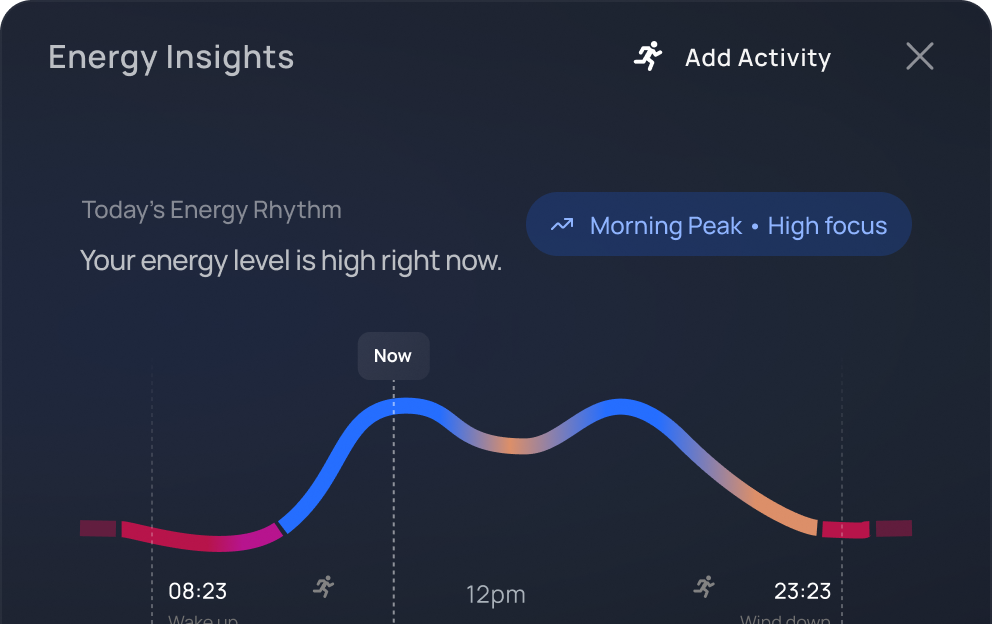This screenshot has height=624, width=992.
Task: Click the Now marker label
Action: [x=393, y=356]
